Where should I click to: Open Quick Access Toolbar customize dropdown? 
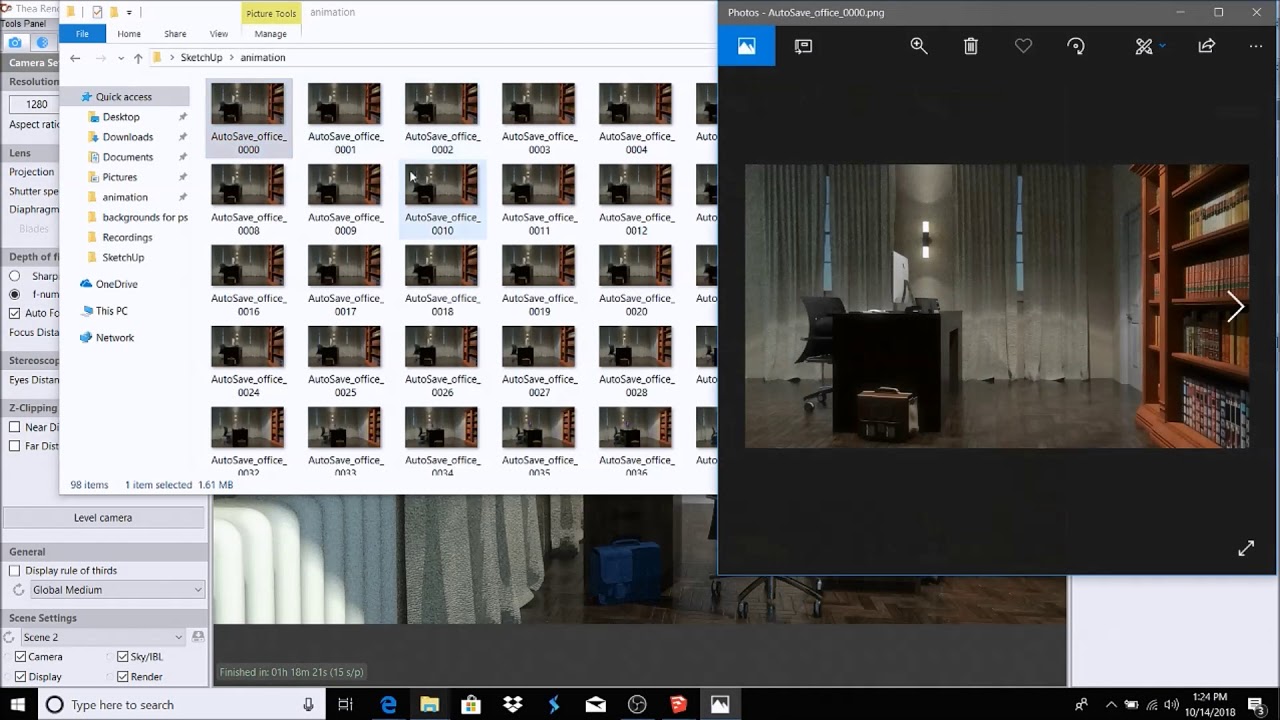tap(129, 13)
